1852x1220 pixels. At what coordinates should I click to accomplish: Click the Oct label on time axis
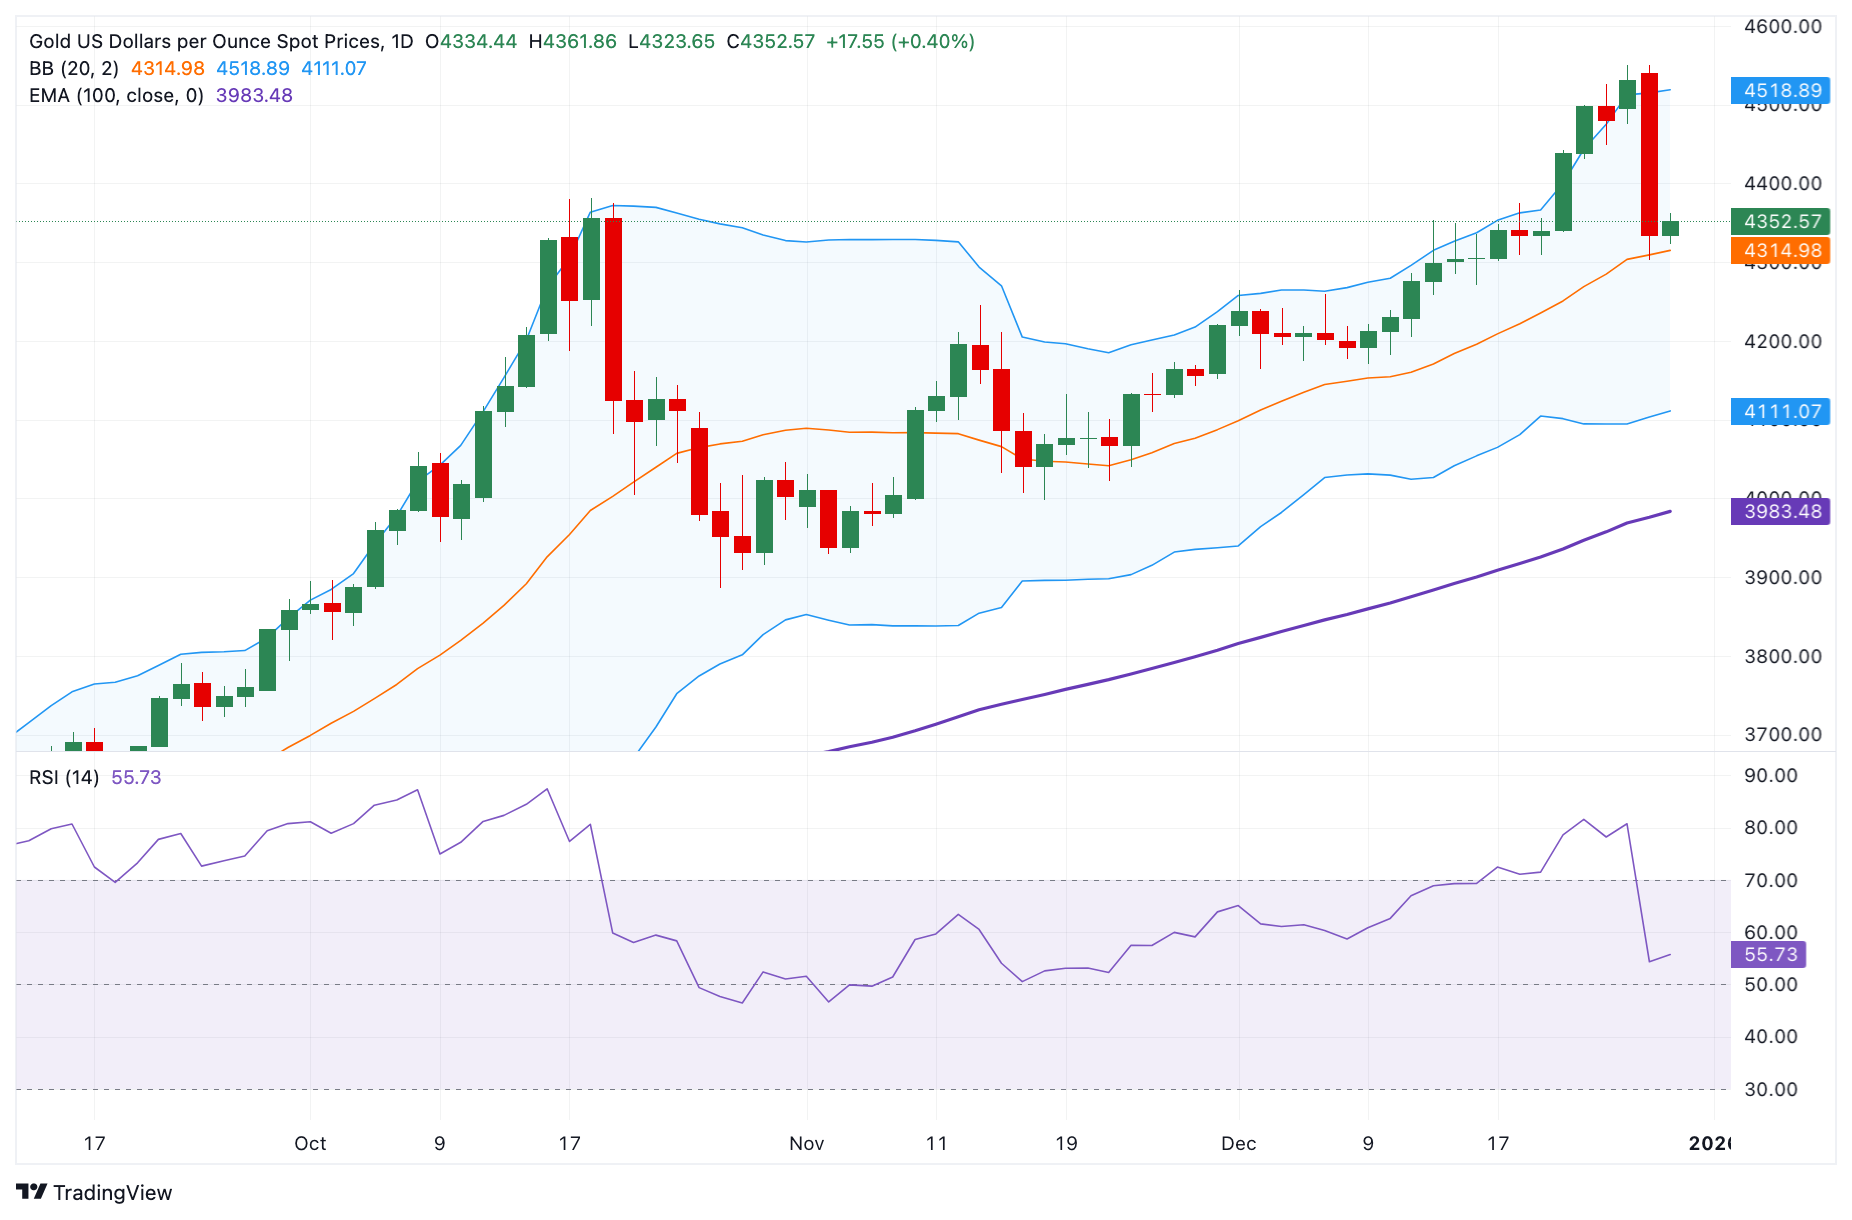point(310,1143)
